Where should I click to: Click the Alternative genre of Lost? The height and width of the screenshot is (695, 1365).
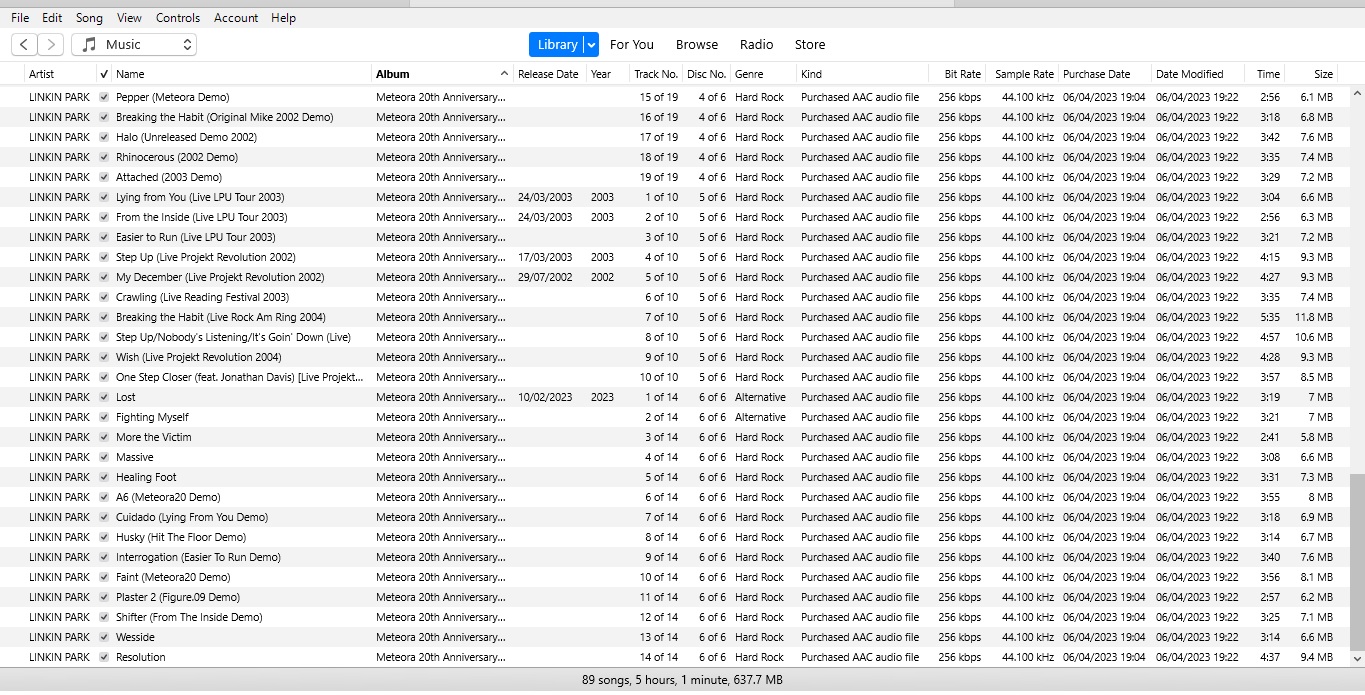coord(760,397)
